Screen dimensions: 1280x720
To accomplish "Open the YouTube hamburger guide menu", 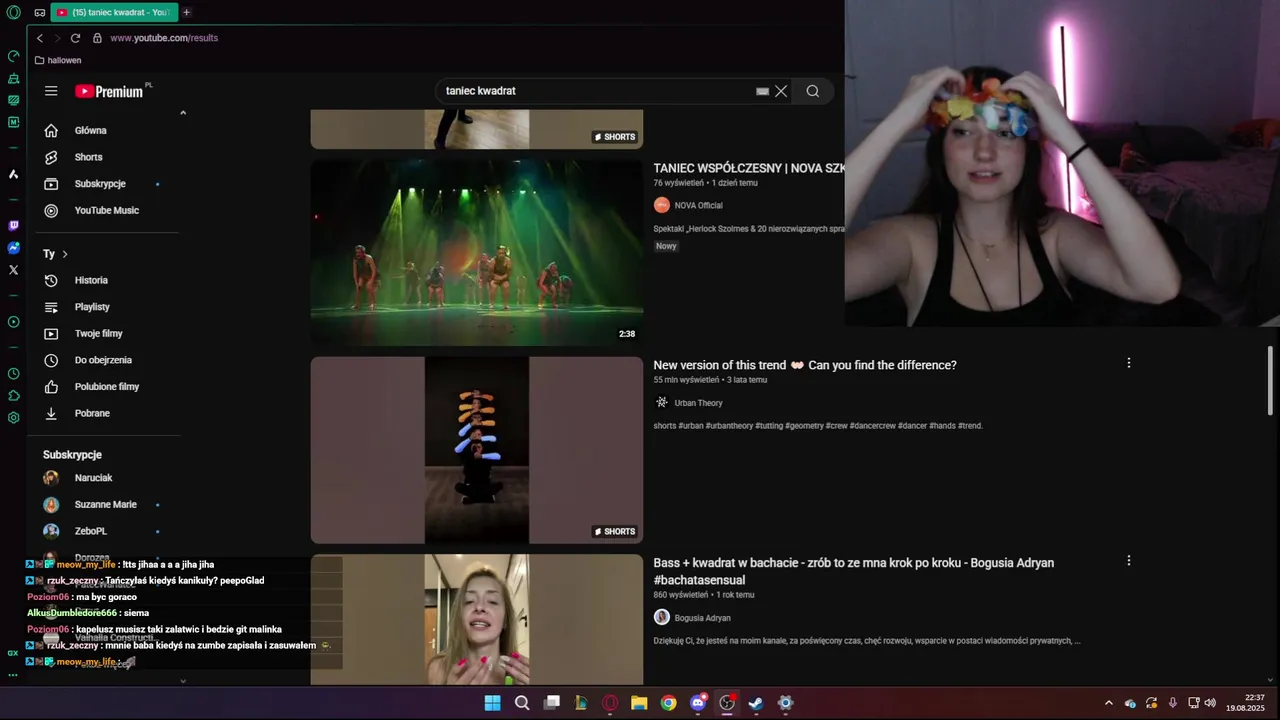I will click(x=51, y=91).
